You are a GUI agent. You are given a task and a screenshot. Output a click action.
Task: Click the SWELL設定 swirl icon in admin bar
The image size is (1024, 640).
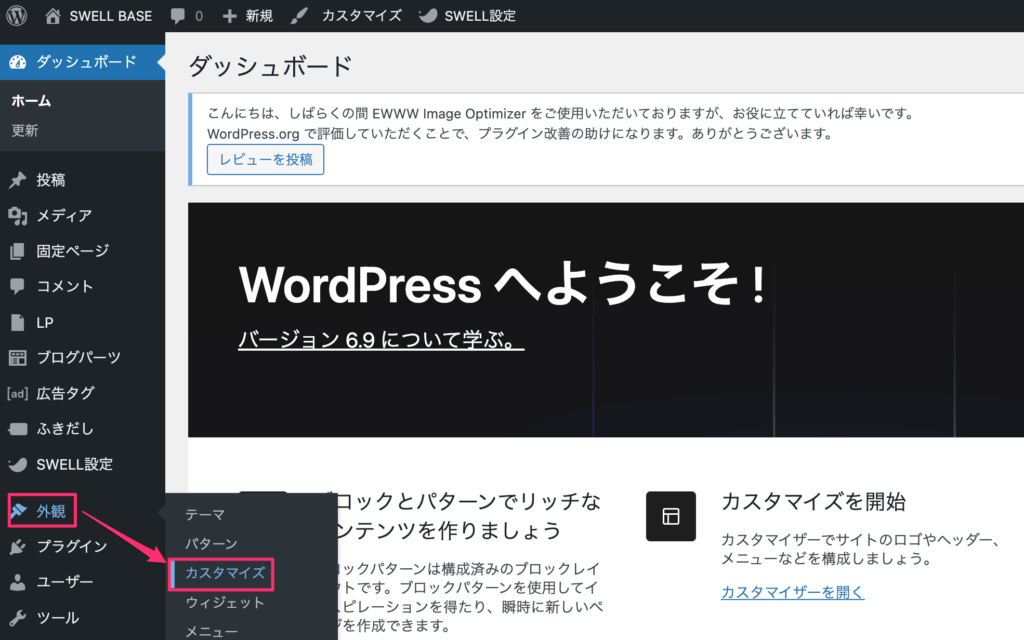tap(430, 15)
